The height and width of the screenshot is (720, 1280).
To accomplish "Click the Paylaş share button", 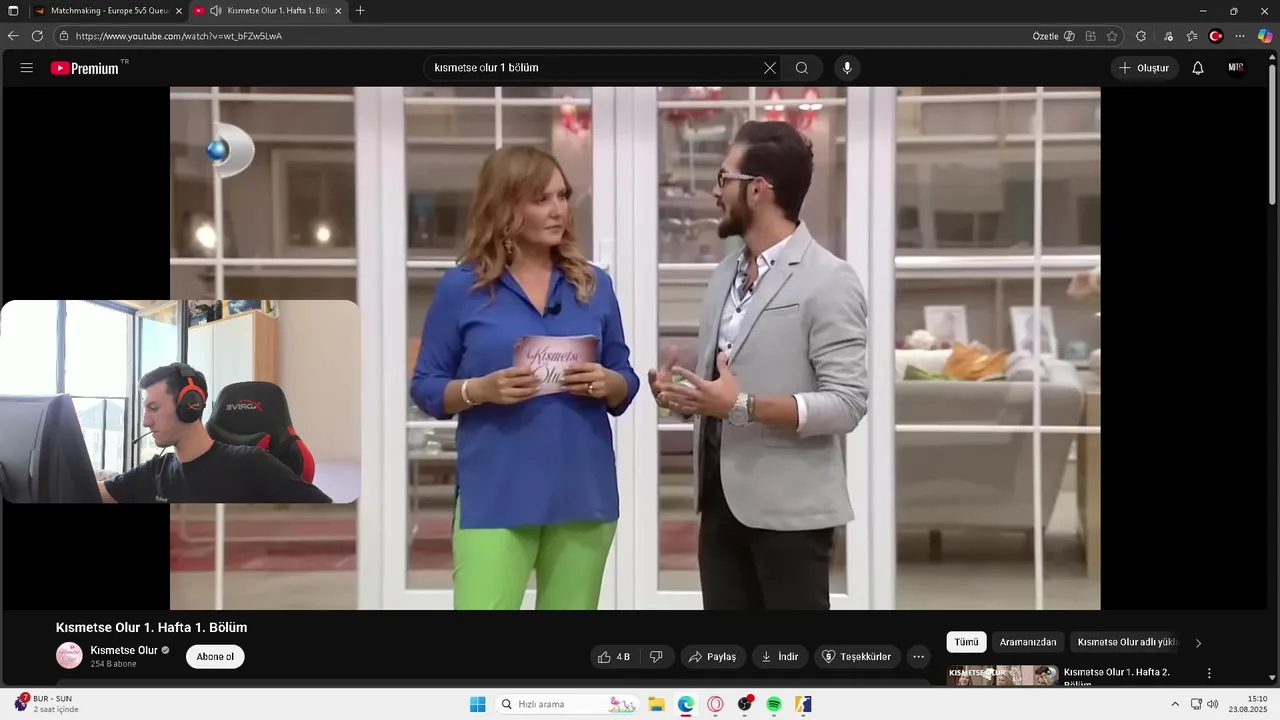I will (x=713, y=657).
